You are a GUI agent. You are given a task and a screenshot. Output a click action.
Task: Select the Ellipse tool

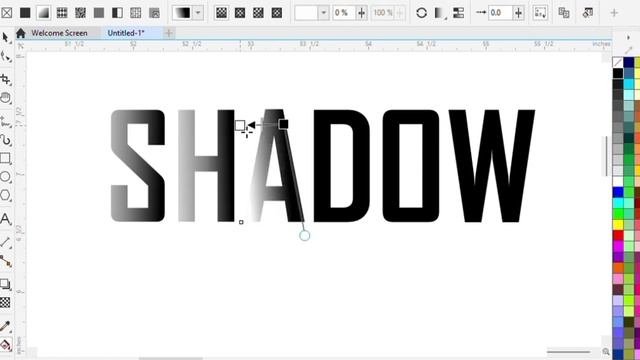(x=6, y=177)
